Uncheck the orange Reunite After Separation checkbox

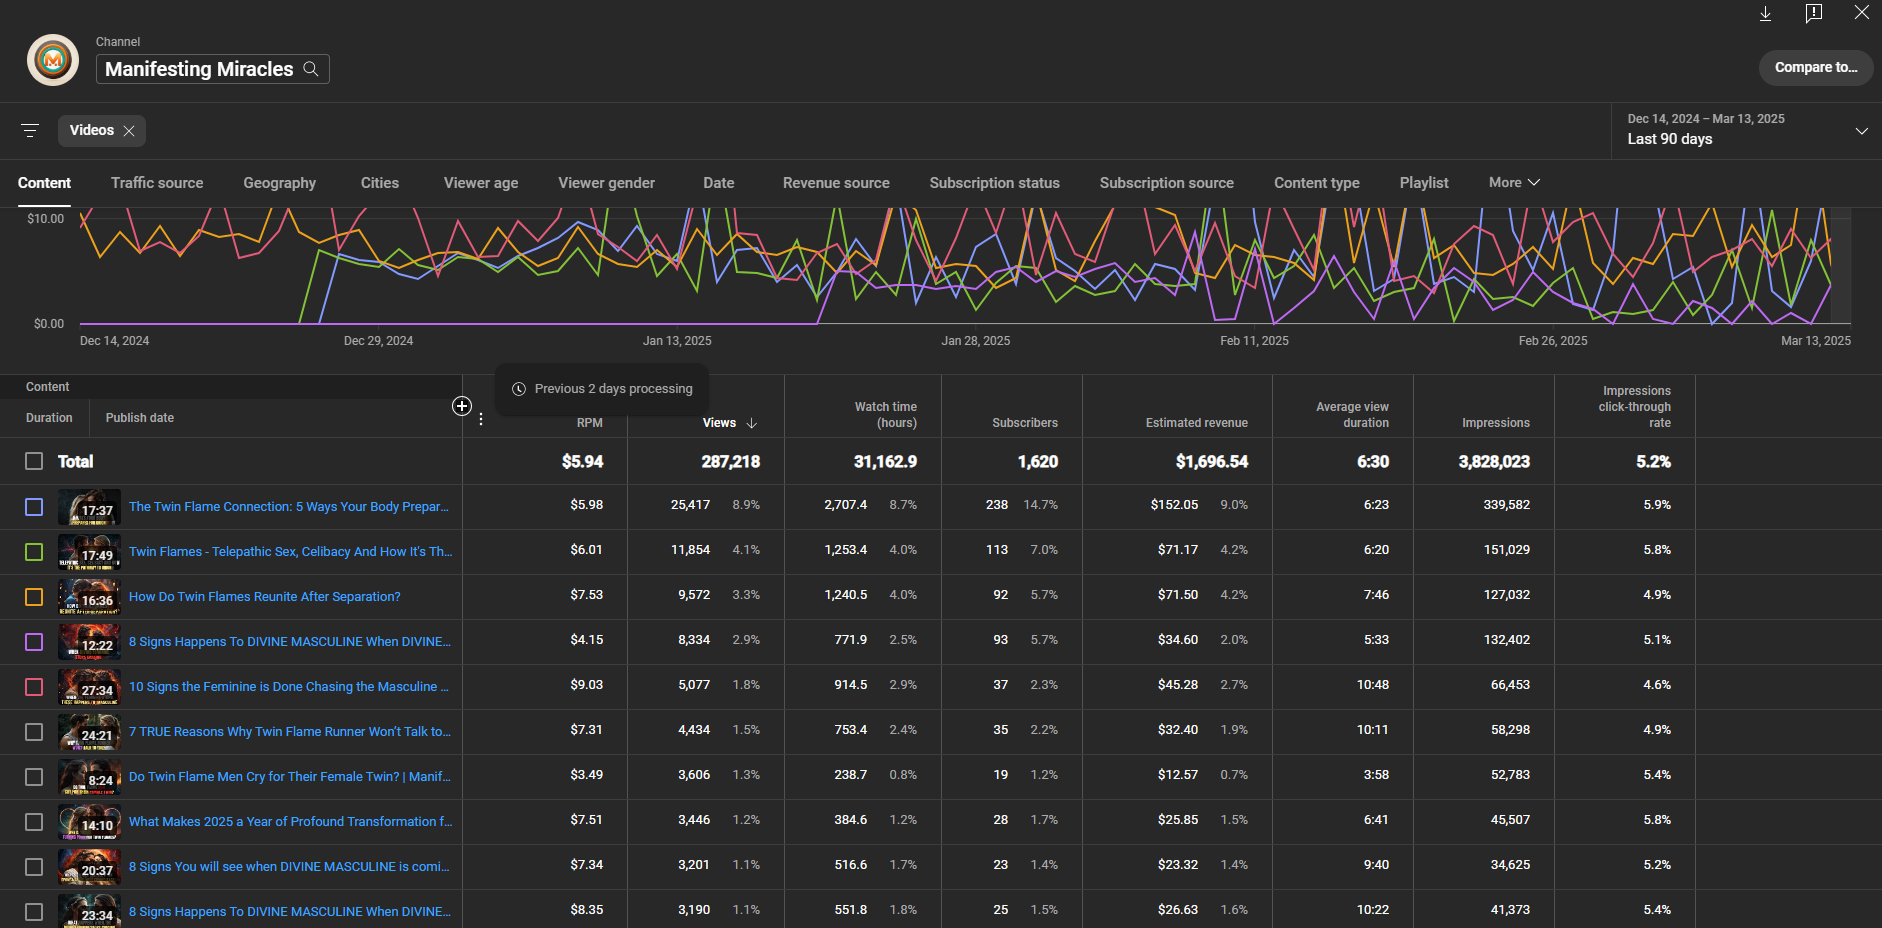click(34, 597)
